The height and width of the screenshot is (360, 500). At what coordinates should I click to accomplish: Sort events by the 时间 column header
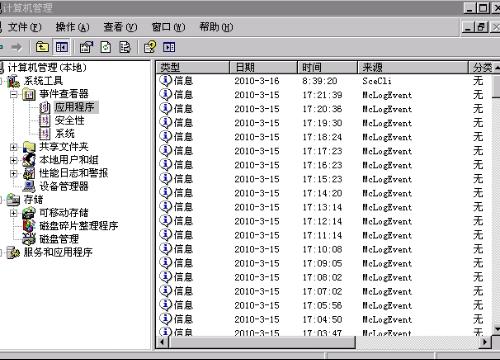pyautogui.click(x=327, y=67)
